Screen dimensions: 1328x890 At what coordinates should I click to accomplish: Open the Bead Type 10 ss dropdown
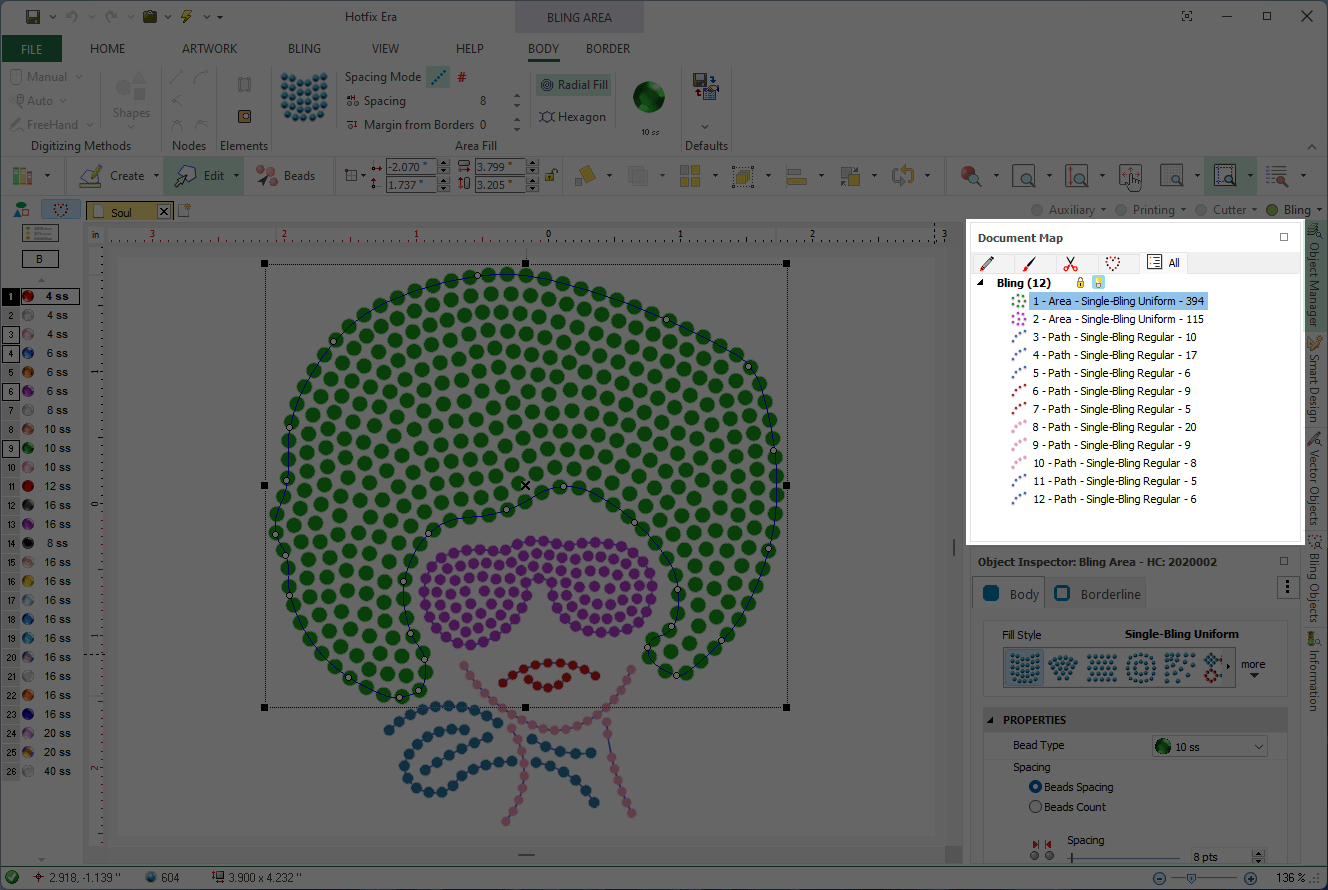tap(1210, 746)
